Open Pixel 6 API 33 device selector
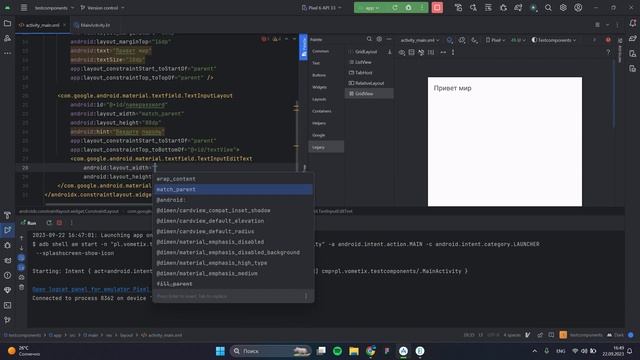This screenshot has height=360, width=640. [322, 8]
